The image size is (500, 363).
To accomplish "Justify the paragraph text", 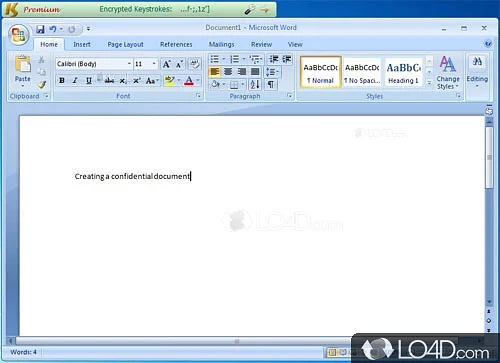I will tap(255, 72).
